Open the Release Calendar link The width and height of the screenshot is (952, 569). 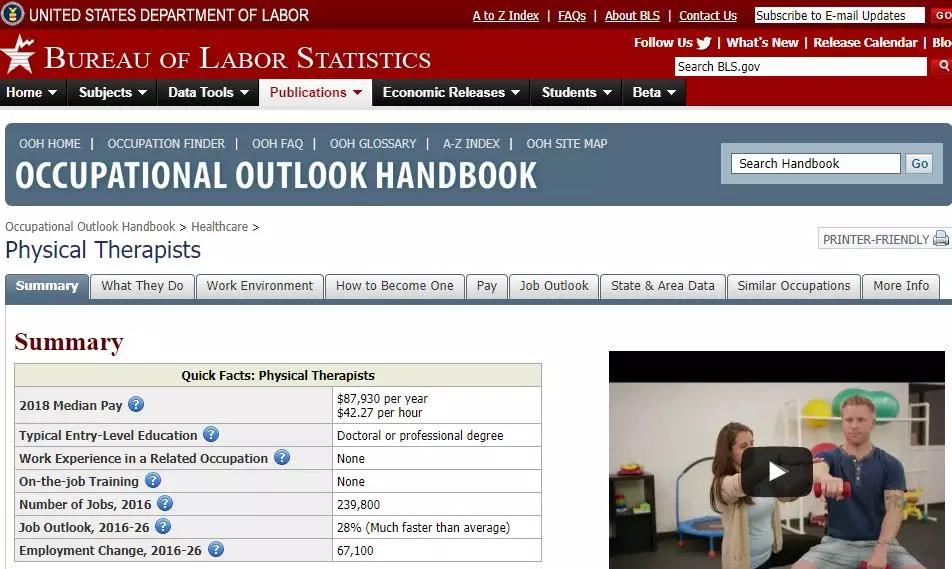click(865, 43)
